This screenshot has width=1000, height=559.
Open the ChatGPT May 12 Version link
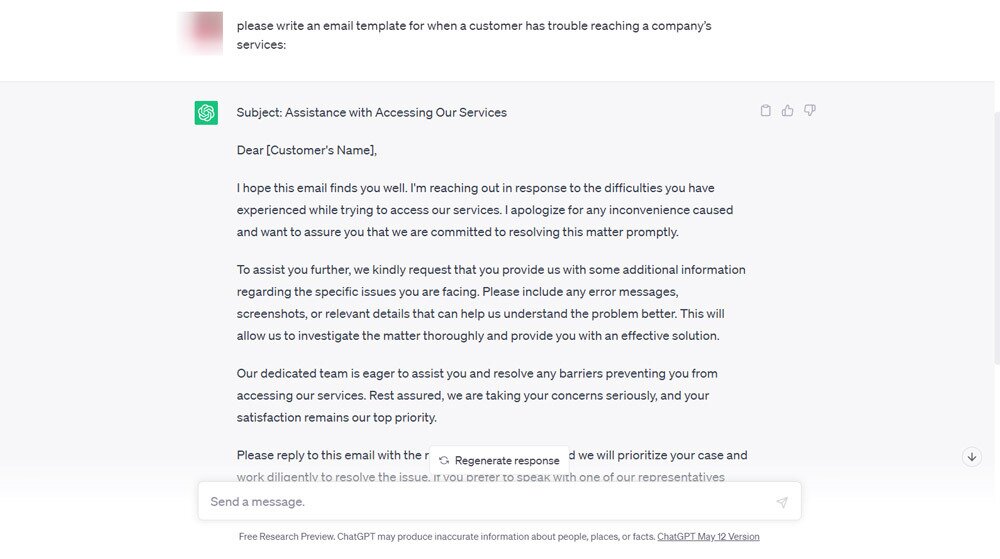(x=708, y=537)
